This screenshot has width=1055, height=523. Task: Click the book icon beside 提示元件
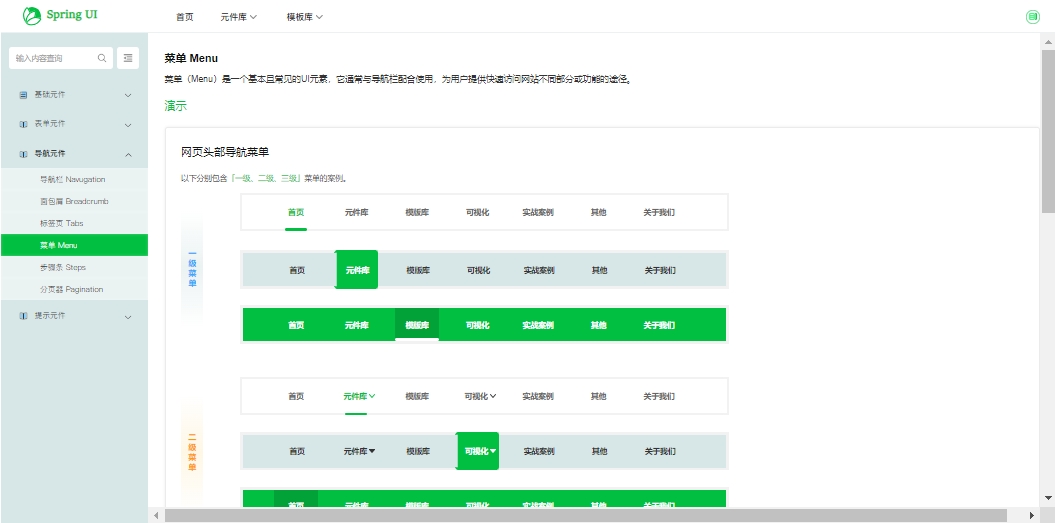pos(23,316)
